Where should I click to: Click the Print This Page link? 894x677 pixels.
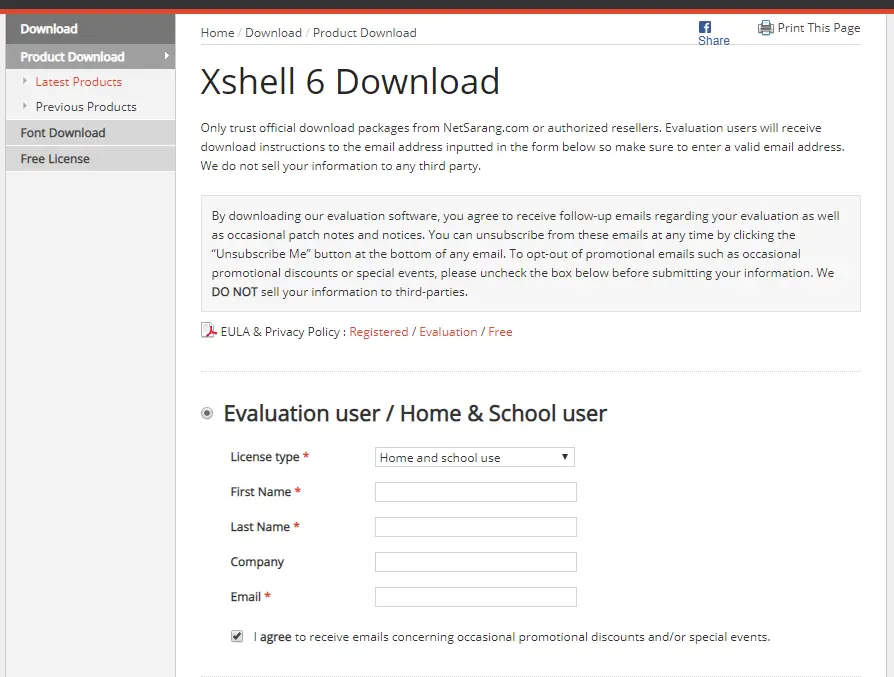pos(819,27)
